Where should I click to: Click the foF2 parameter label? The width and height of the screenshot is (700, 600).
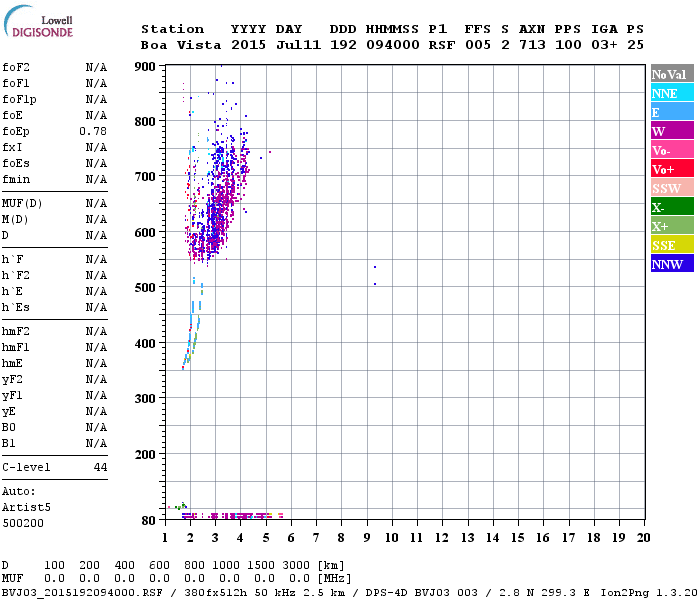tap(16, 67)
